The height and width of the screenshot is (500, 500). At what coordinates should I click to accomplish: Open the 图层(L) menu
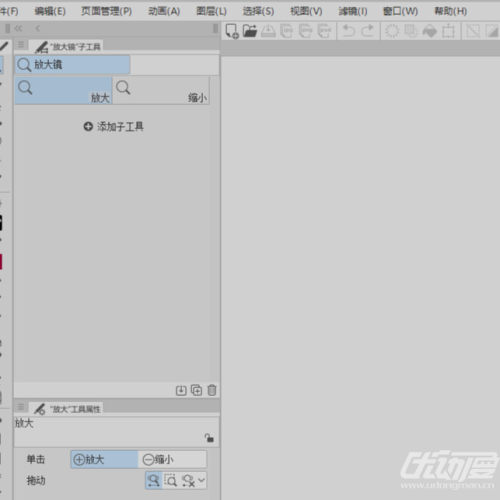pyautogui.click(x=211, y=11)
